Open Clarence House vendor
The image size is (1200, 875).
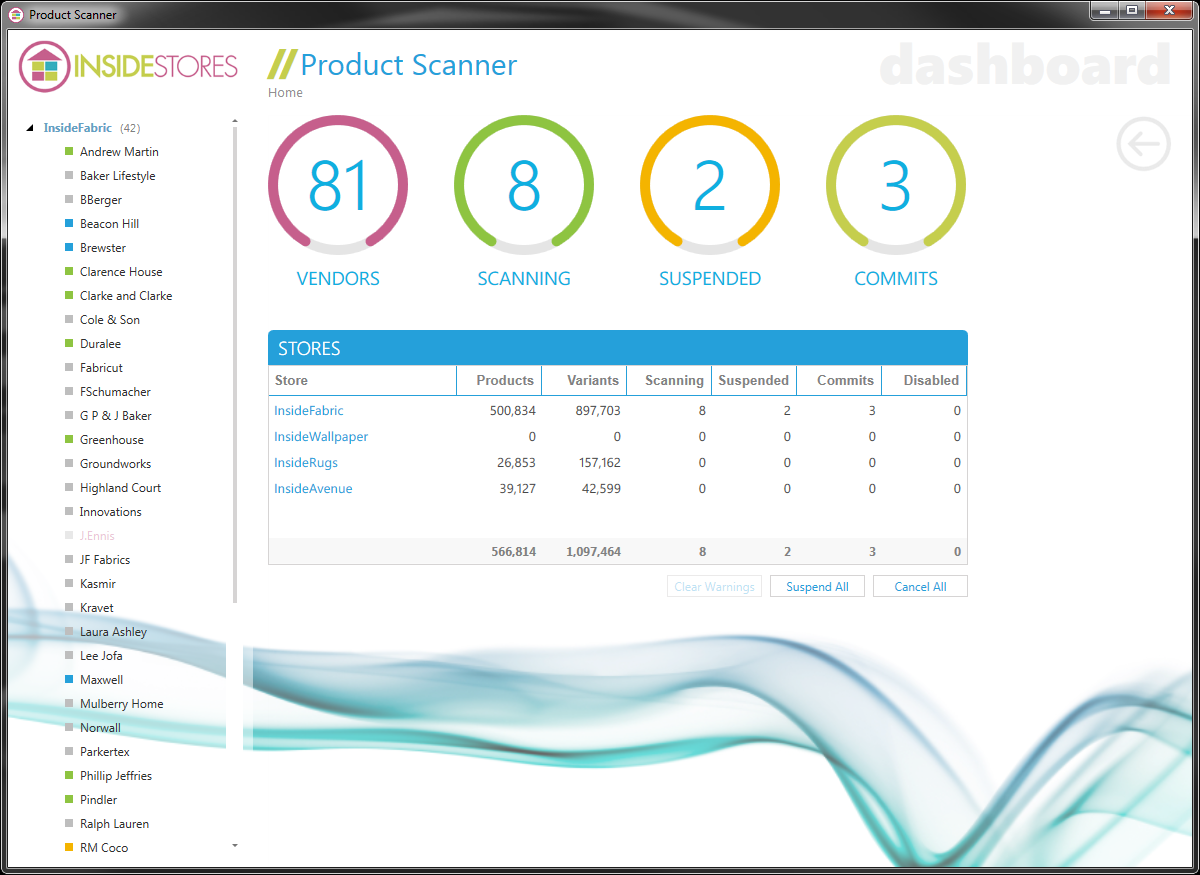tap(121, 272)
